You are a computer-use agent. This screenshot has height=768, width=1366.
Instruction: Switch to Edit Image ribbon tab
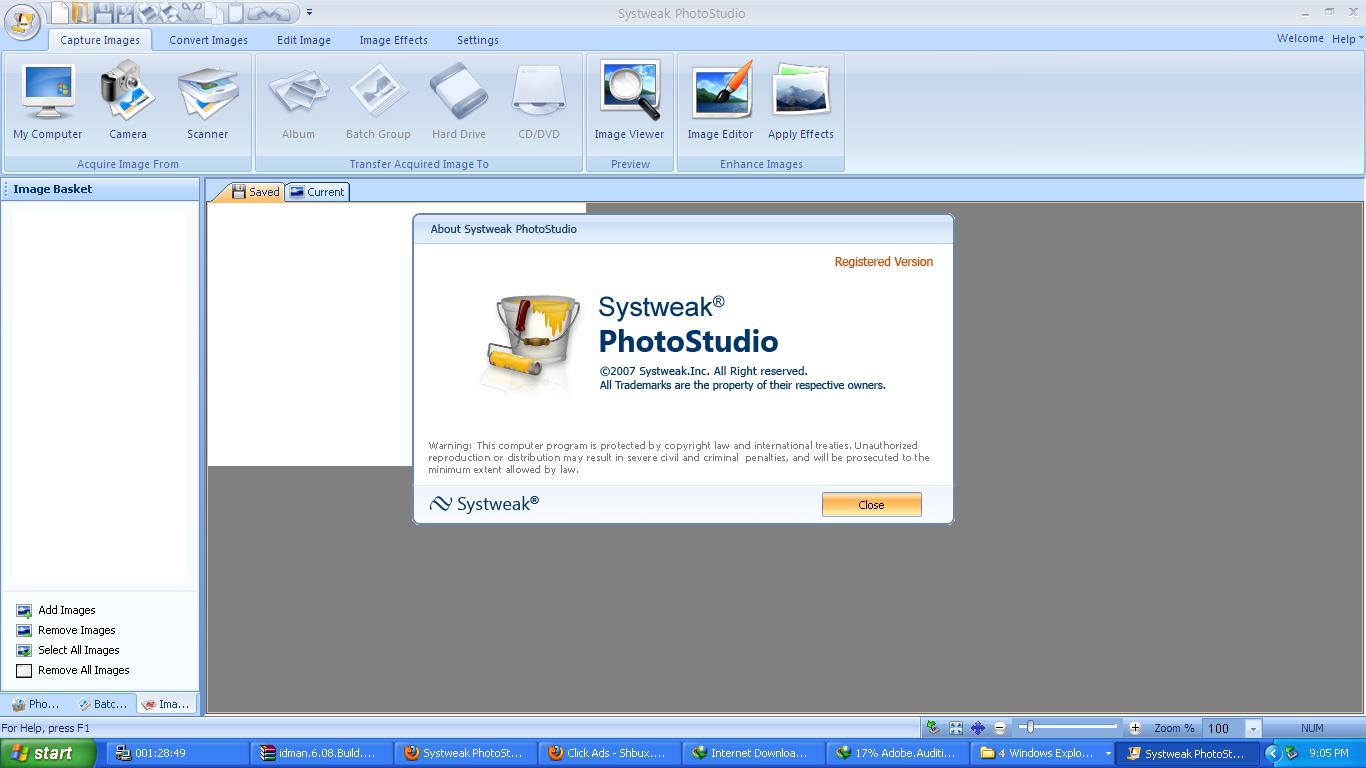[304, 40]
